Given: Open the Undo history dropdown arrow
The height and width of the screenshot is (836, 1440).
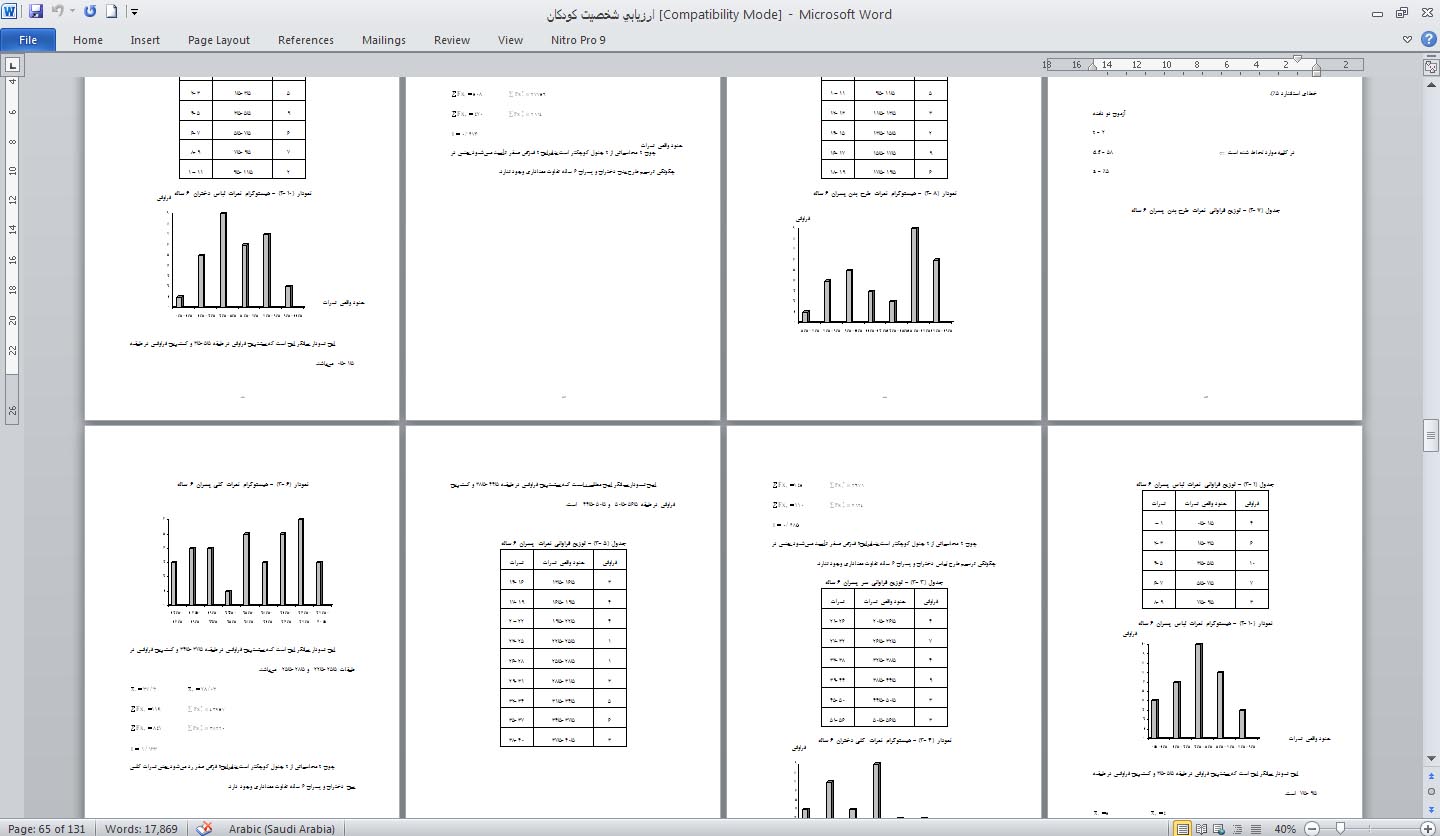Looking at the screenshot, I should coord(72,13).
